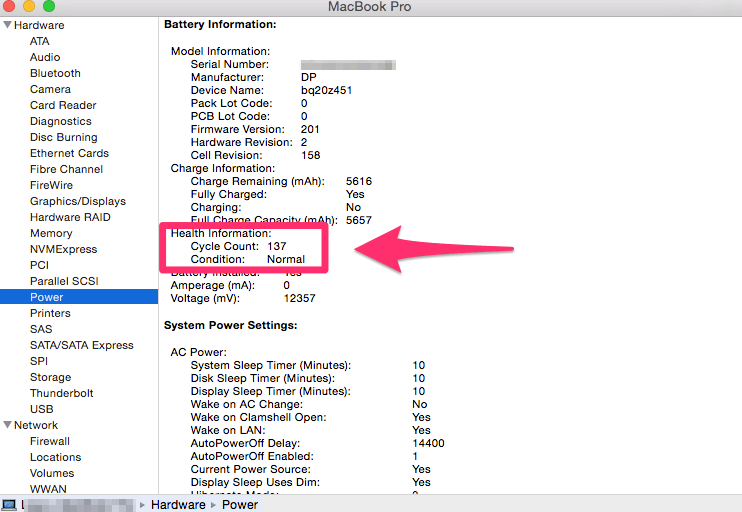Click Firmware Version value 201
The image size is (742, 512).
pos(310,129)
